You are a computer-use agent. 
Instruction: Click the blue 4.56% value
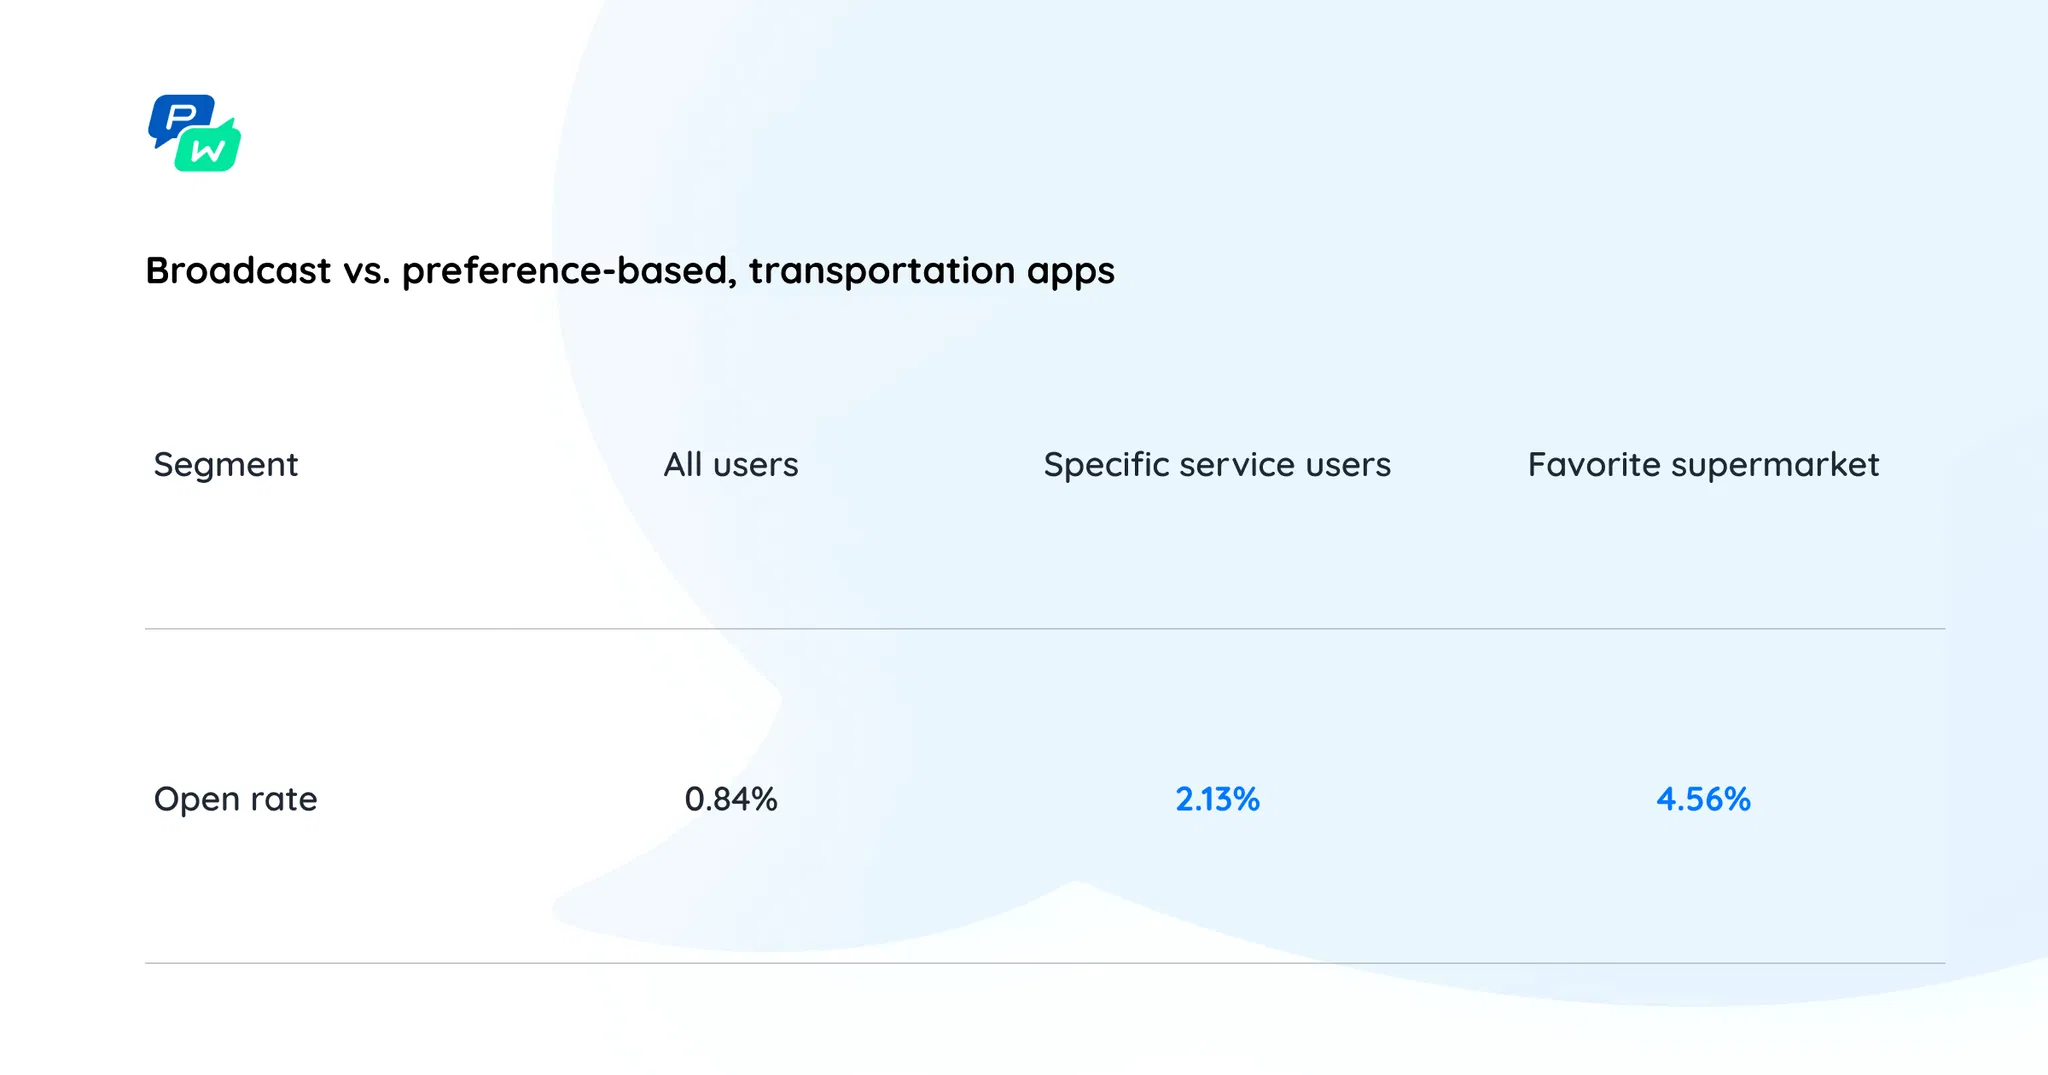point(1703,799)
